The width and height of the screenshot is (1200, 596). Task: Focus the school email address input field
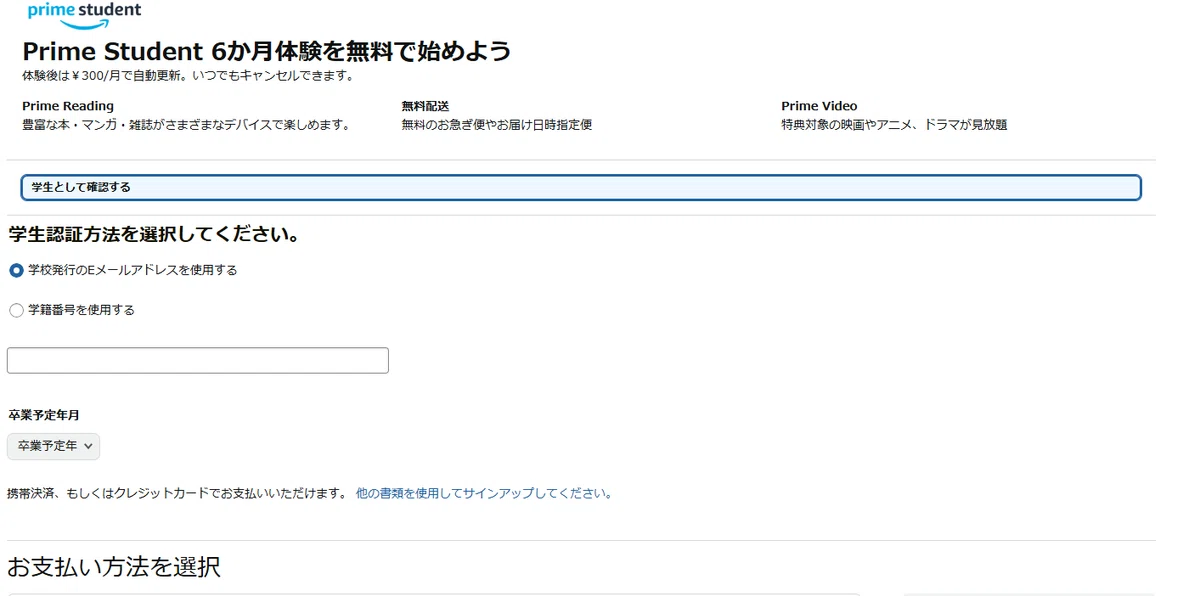(198, 360)
